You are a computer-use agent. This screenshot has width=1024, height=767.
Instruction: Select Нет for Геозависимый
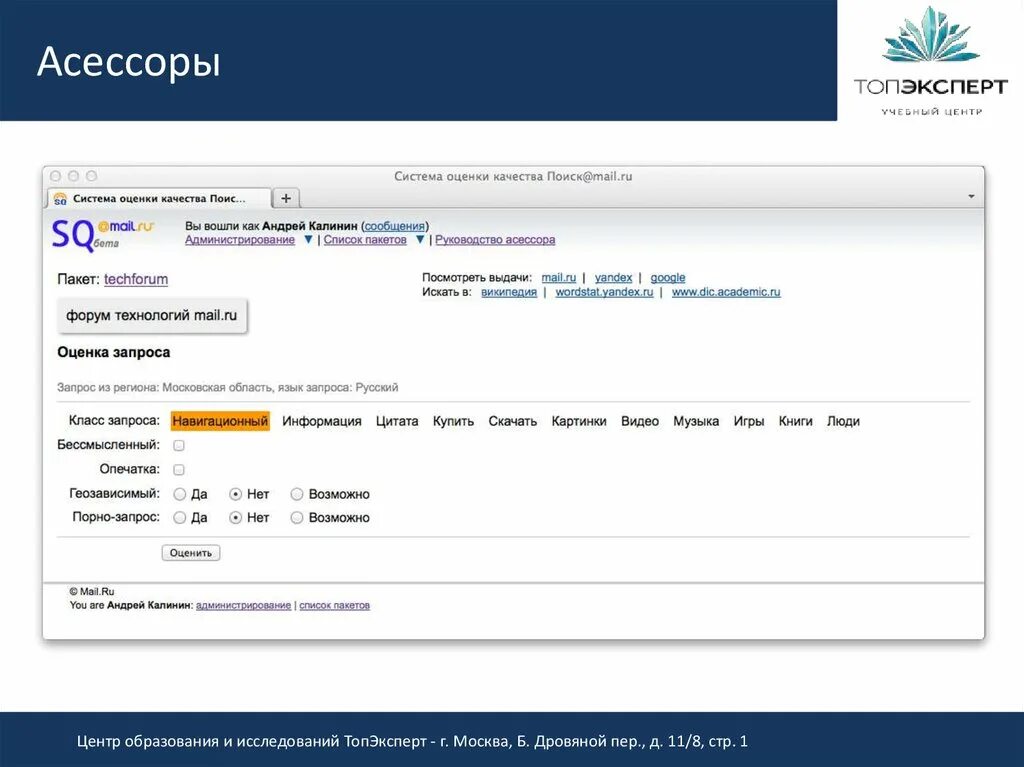click(236, 495)
